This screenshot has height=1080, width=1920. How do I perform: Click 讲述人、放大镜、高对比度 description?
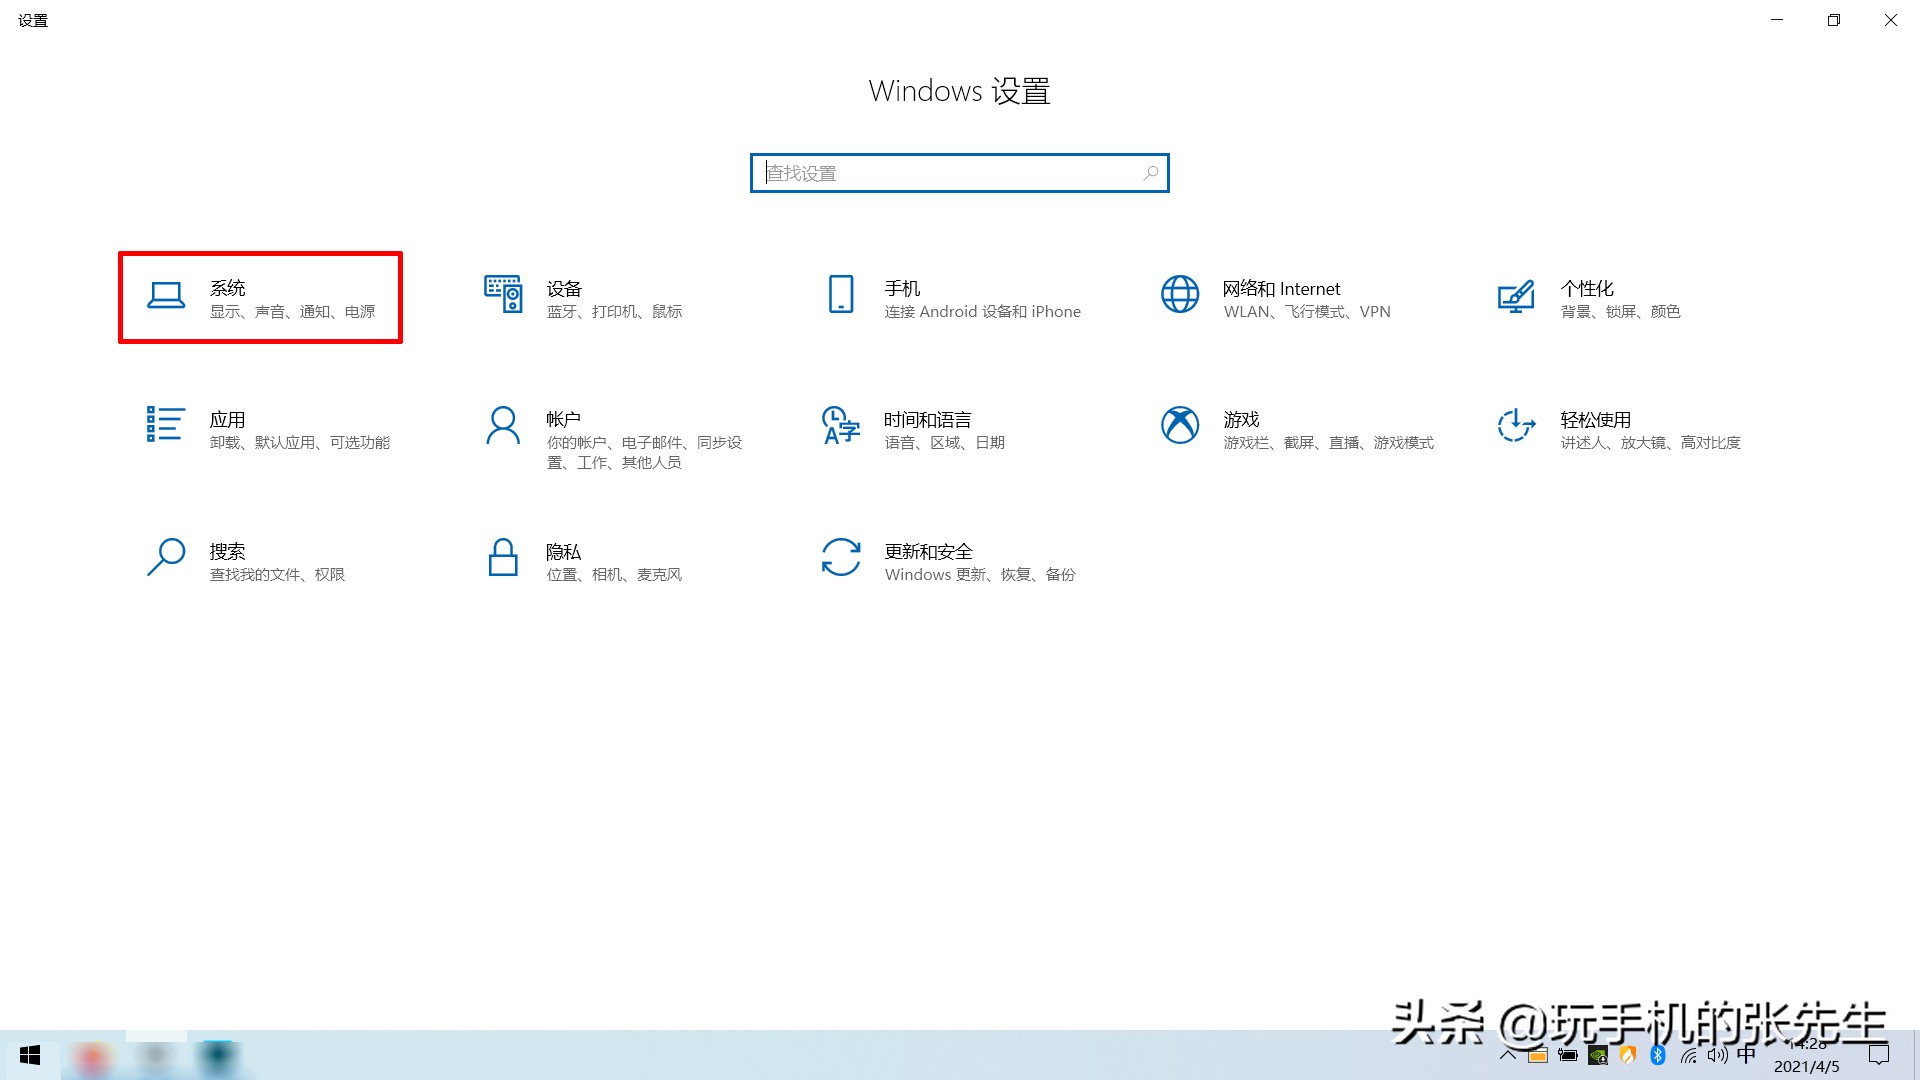coord(1650,443)
